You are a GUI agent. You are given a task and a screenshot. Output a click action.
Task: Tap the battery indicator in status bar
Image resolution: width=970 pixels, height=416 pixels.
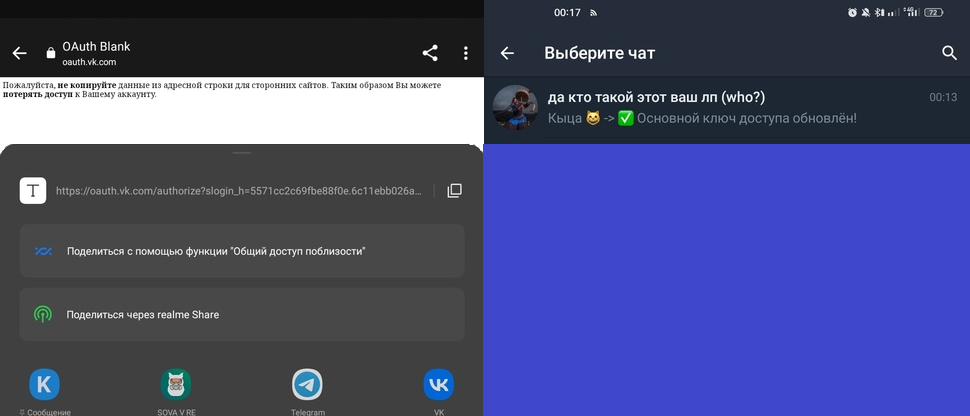click(934, 12)
